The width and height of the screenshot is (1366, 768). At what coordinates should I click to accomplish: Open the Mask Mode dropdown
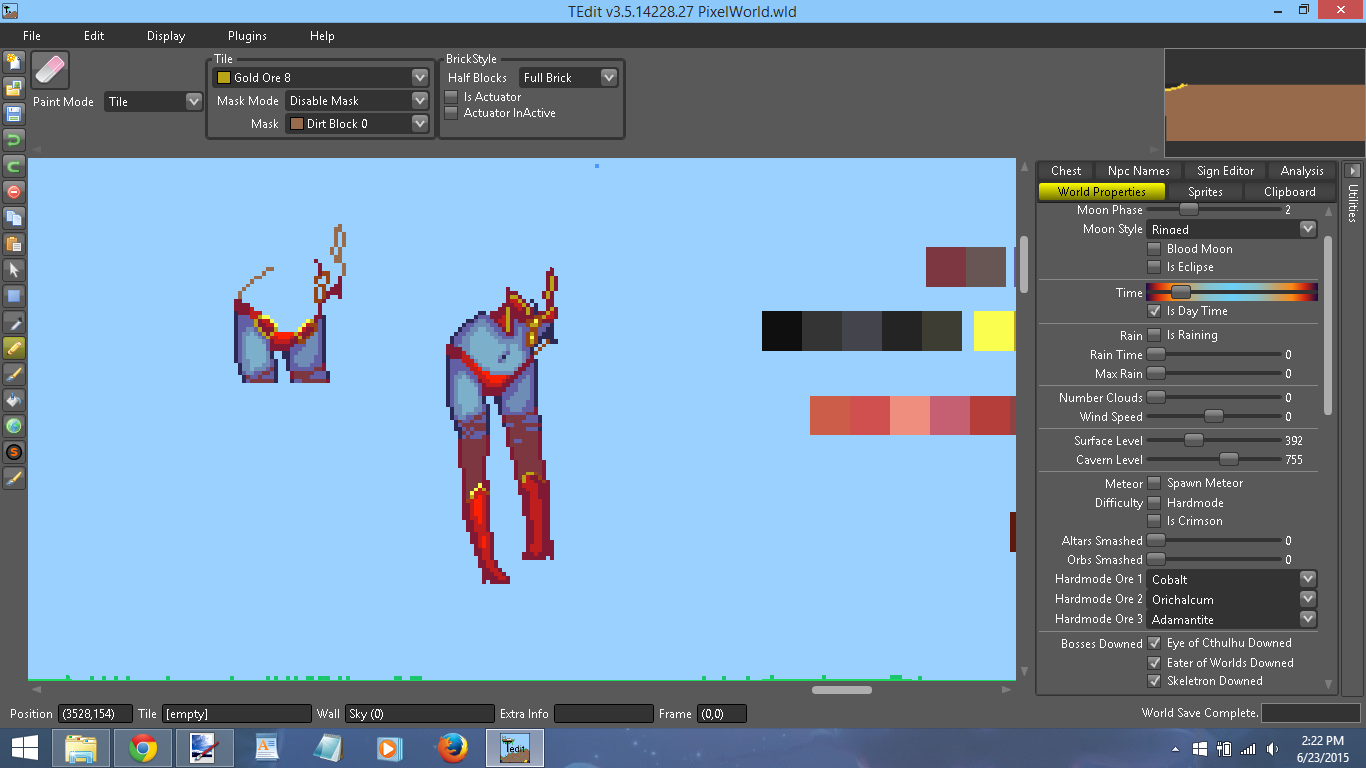pyautogui.click(x=357, y=100)
